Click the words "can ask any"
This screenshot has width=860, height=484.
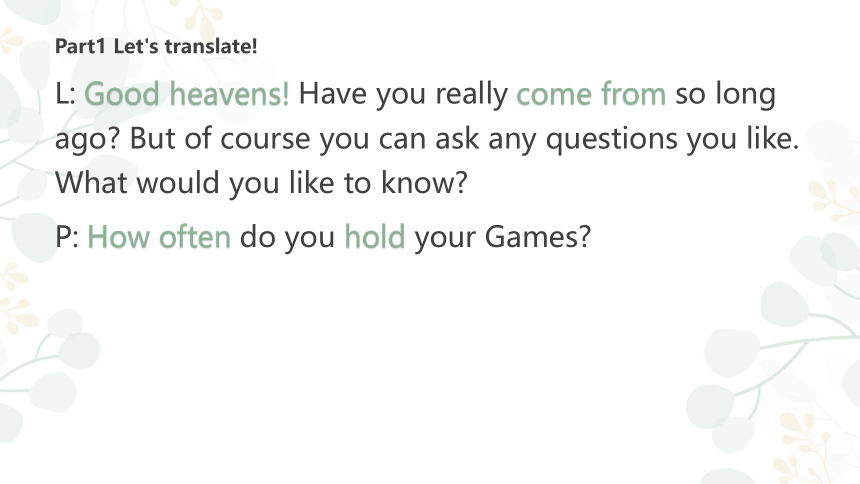[457, 140]
